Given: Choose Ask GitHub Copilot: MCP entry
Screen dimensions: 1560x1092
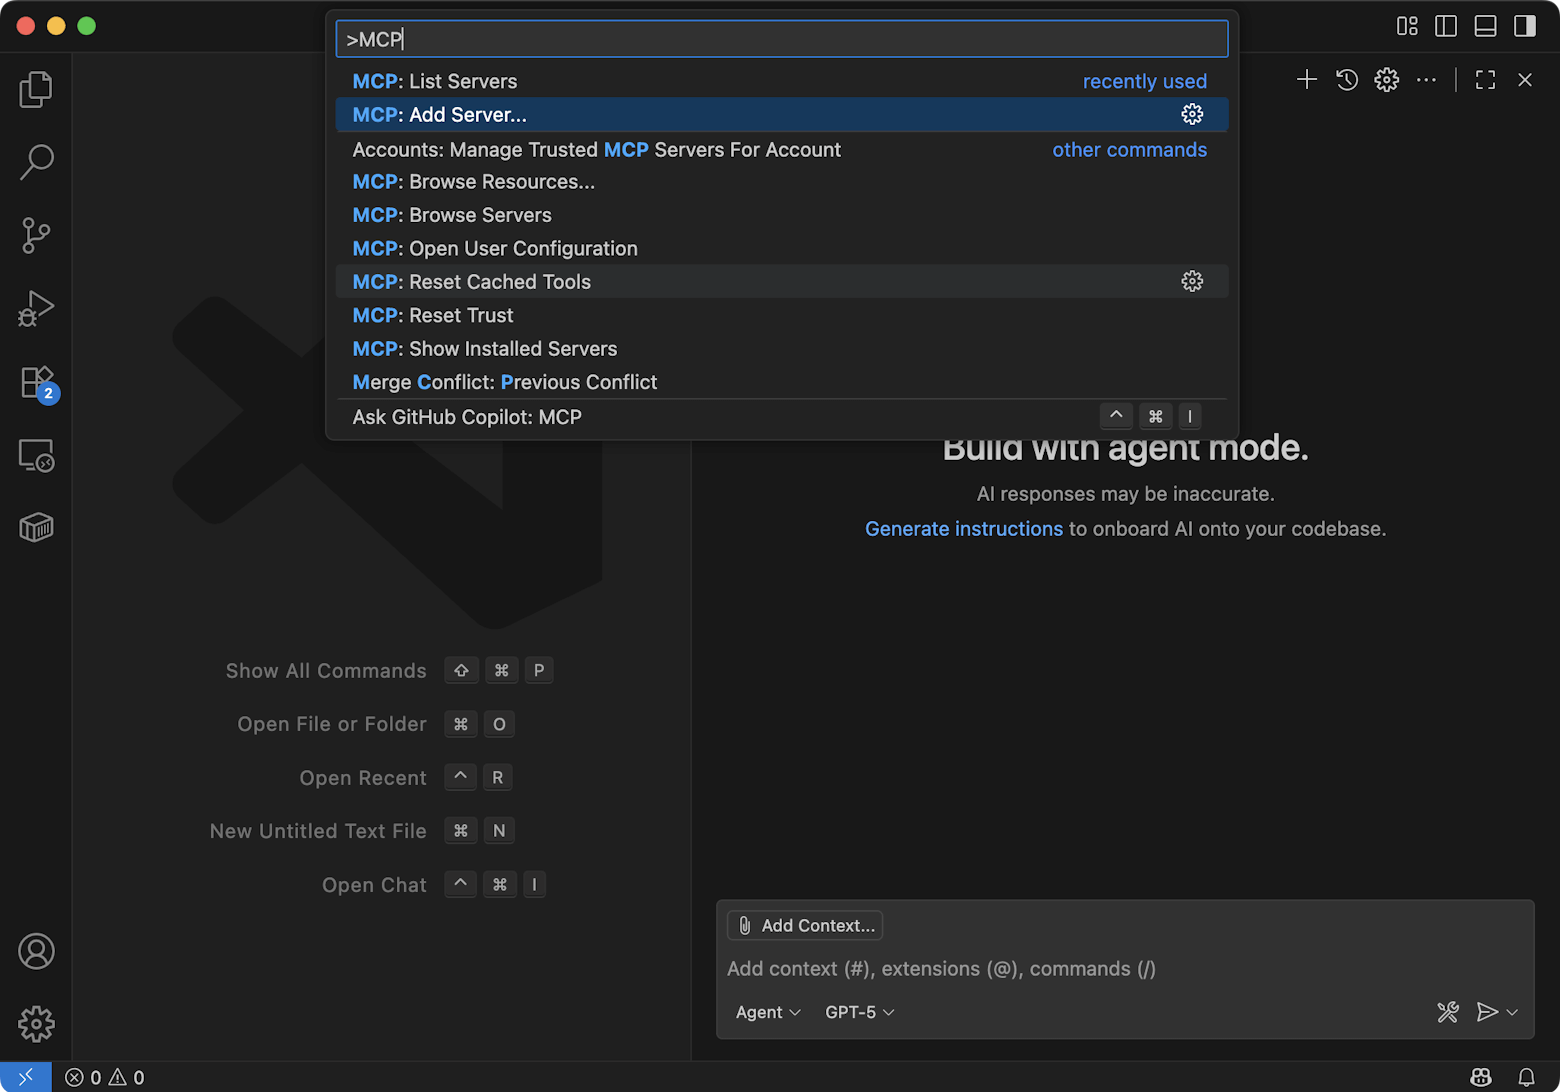Looking at the screenshot, I should [782, 417].
